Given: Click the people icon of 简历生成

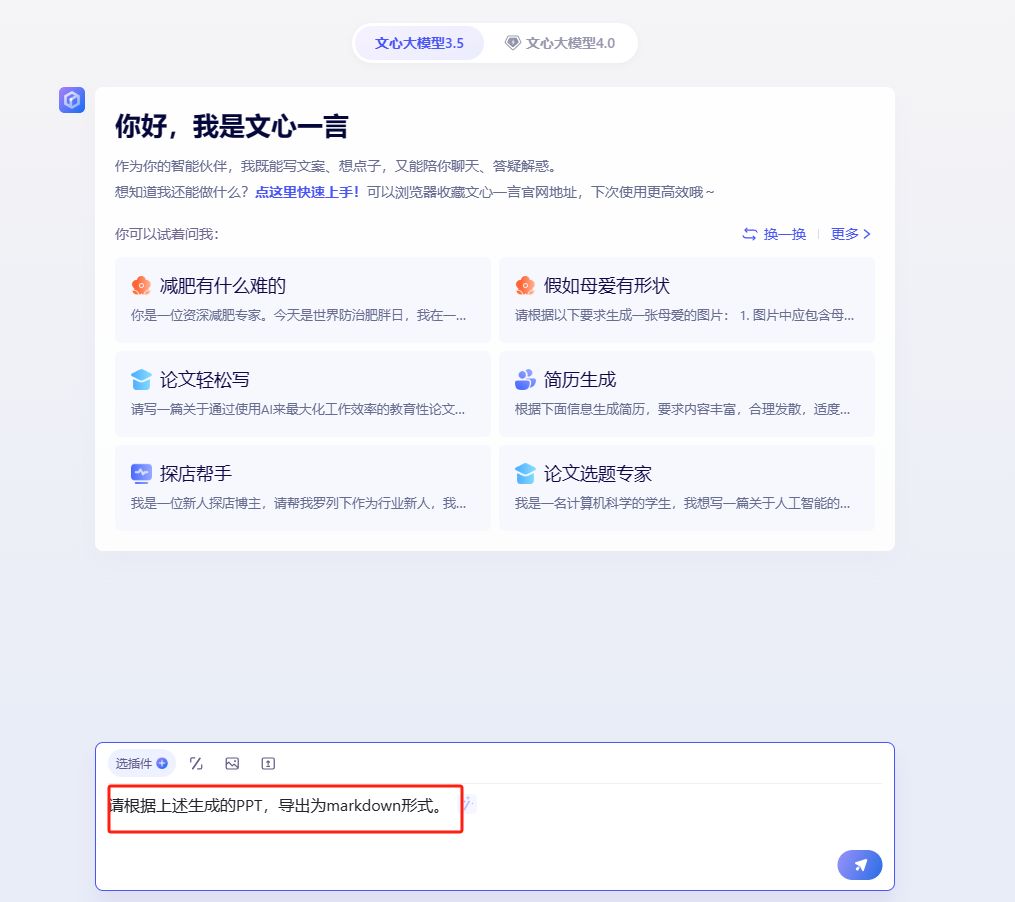Looking at the screenshot, I should [525, 379].
